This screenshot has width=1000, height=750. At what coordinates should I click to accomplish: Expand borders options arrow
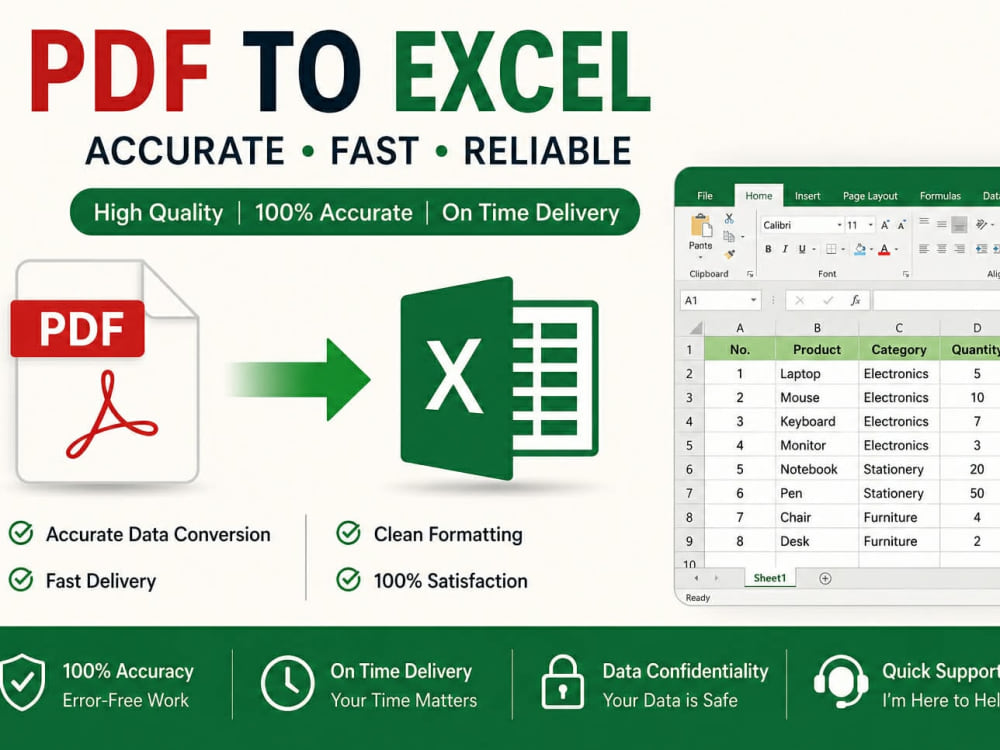(843, 249)
